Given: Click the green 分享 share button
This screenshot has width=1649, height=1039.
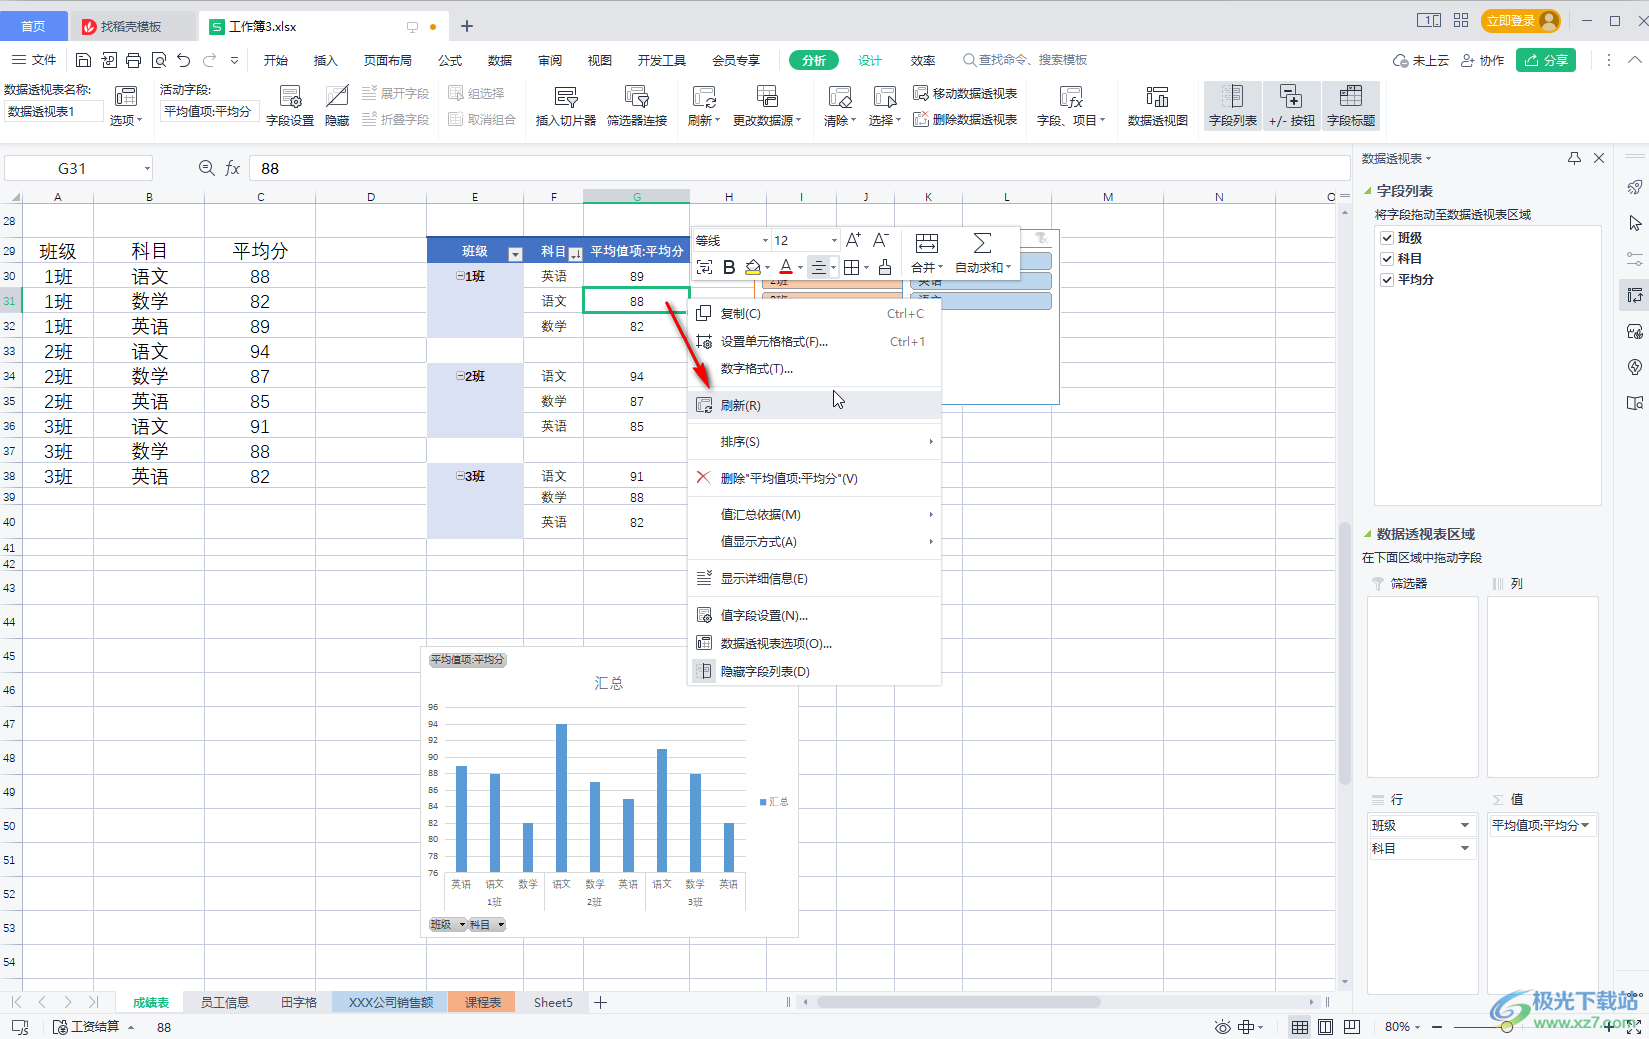Looking at the screenshot, I should click(x=1546, y=60).
